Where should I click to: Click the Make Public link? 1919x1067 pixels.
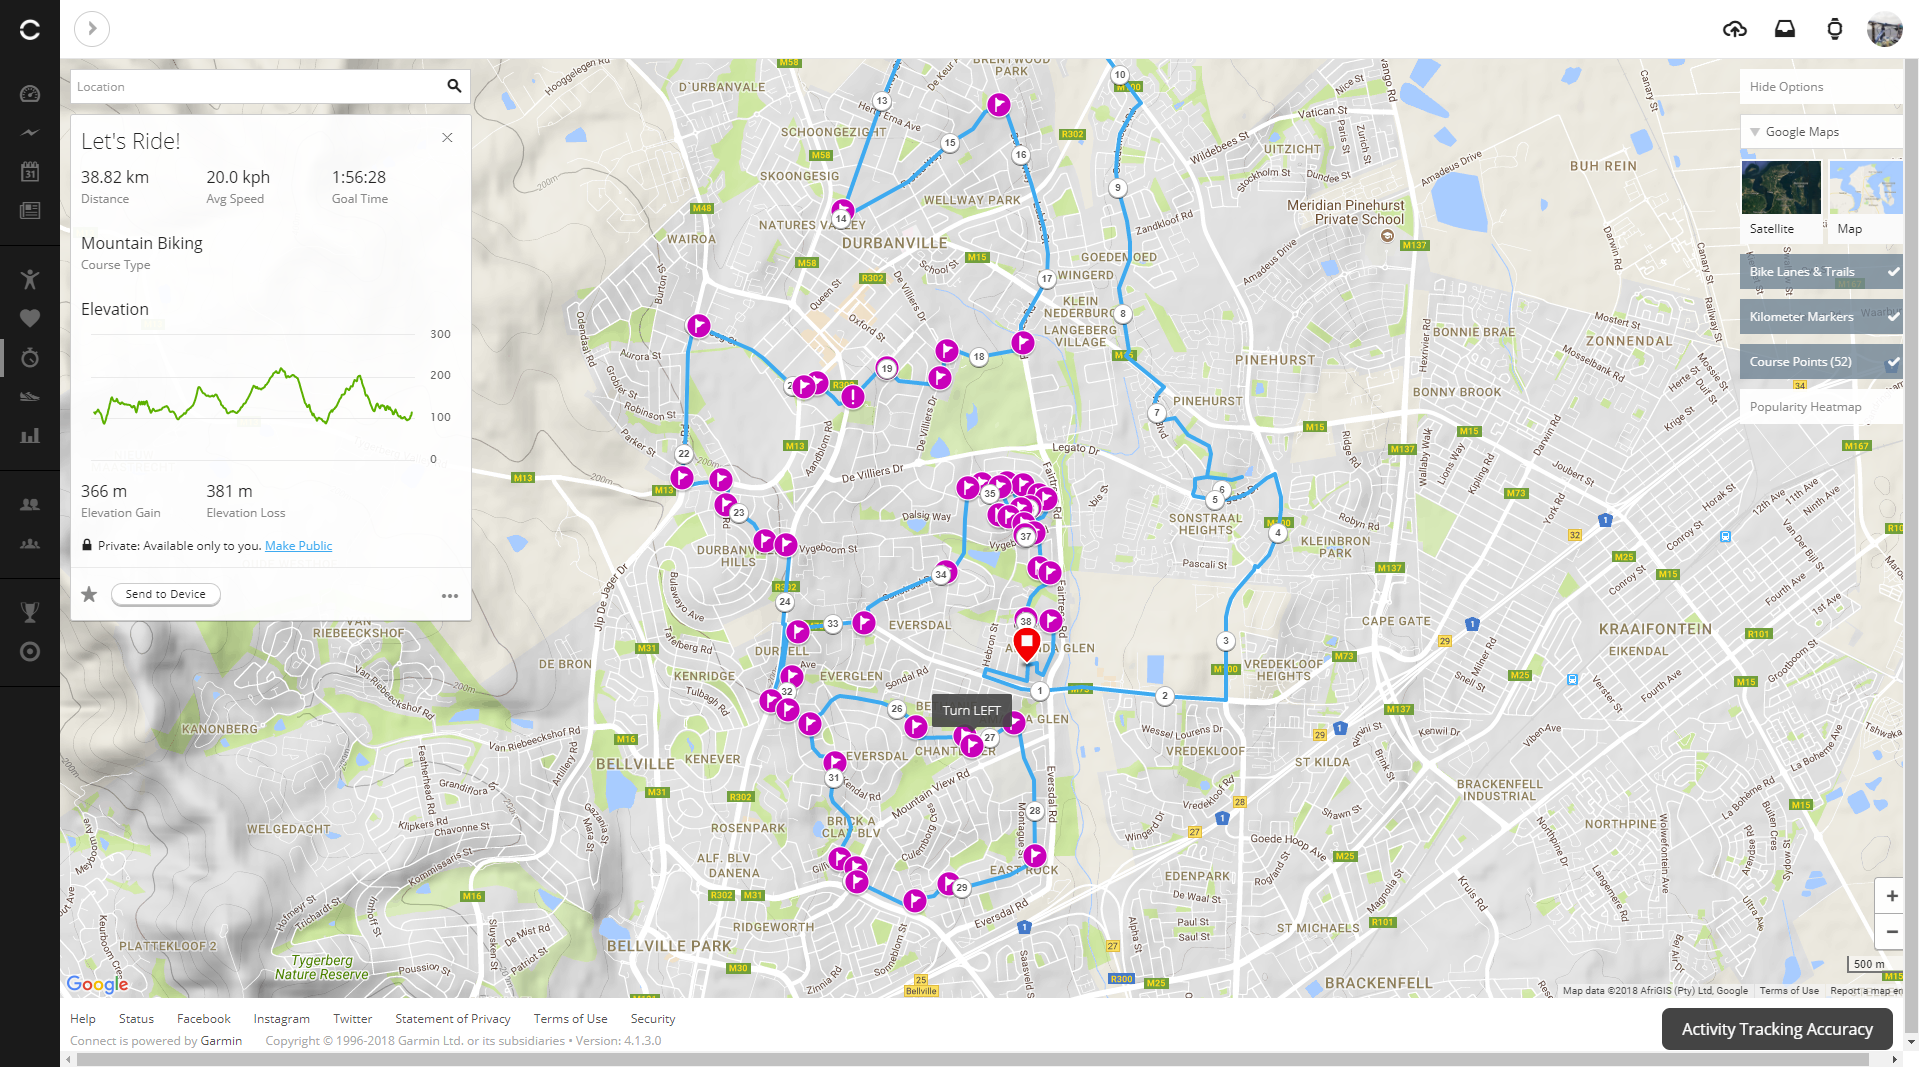pos(298,546)
